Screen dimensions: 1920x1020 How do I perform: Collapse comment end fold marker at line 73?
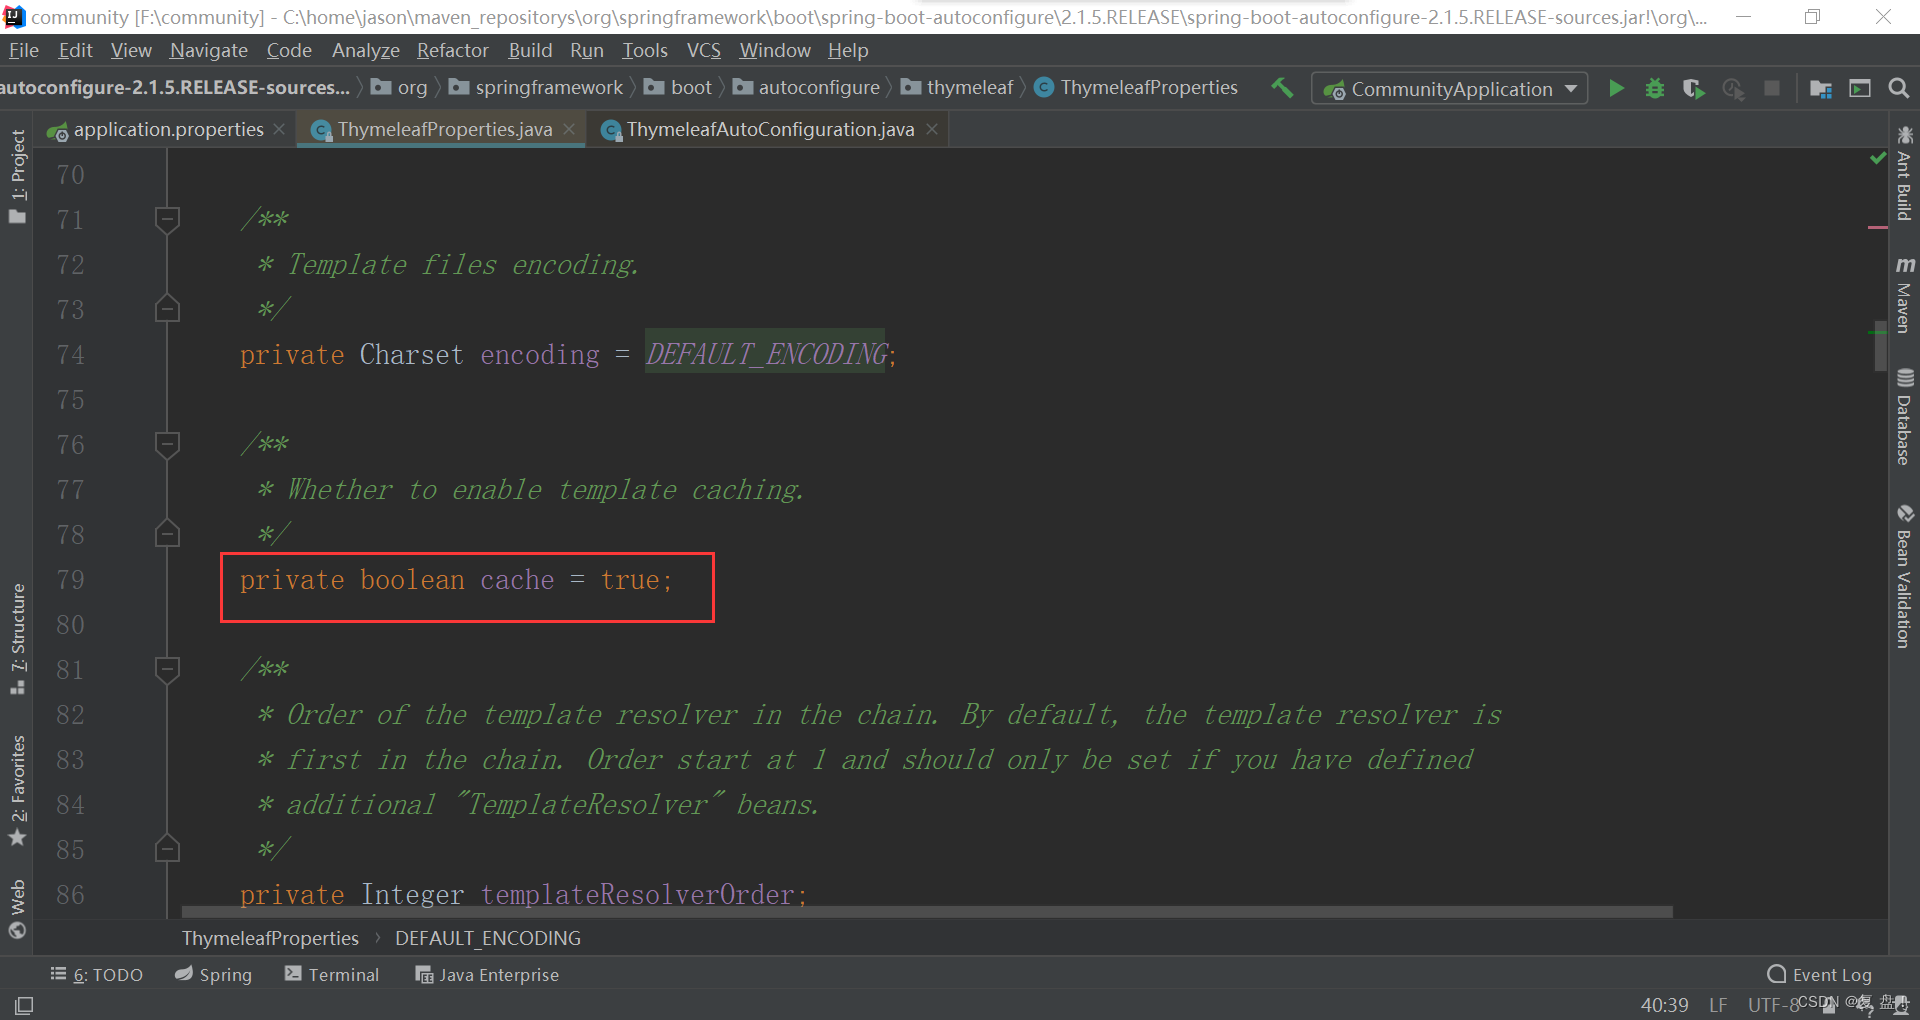167,309
